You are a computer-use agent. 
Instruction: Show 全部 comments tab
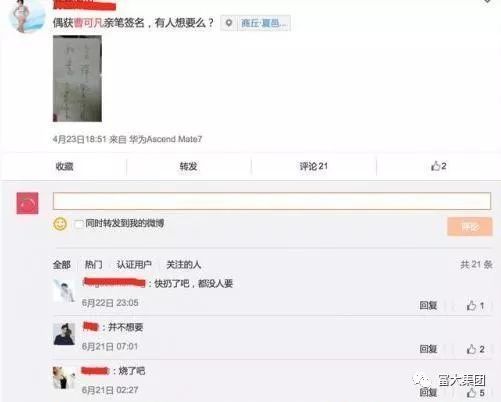62,265
